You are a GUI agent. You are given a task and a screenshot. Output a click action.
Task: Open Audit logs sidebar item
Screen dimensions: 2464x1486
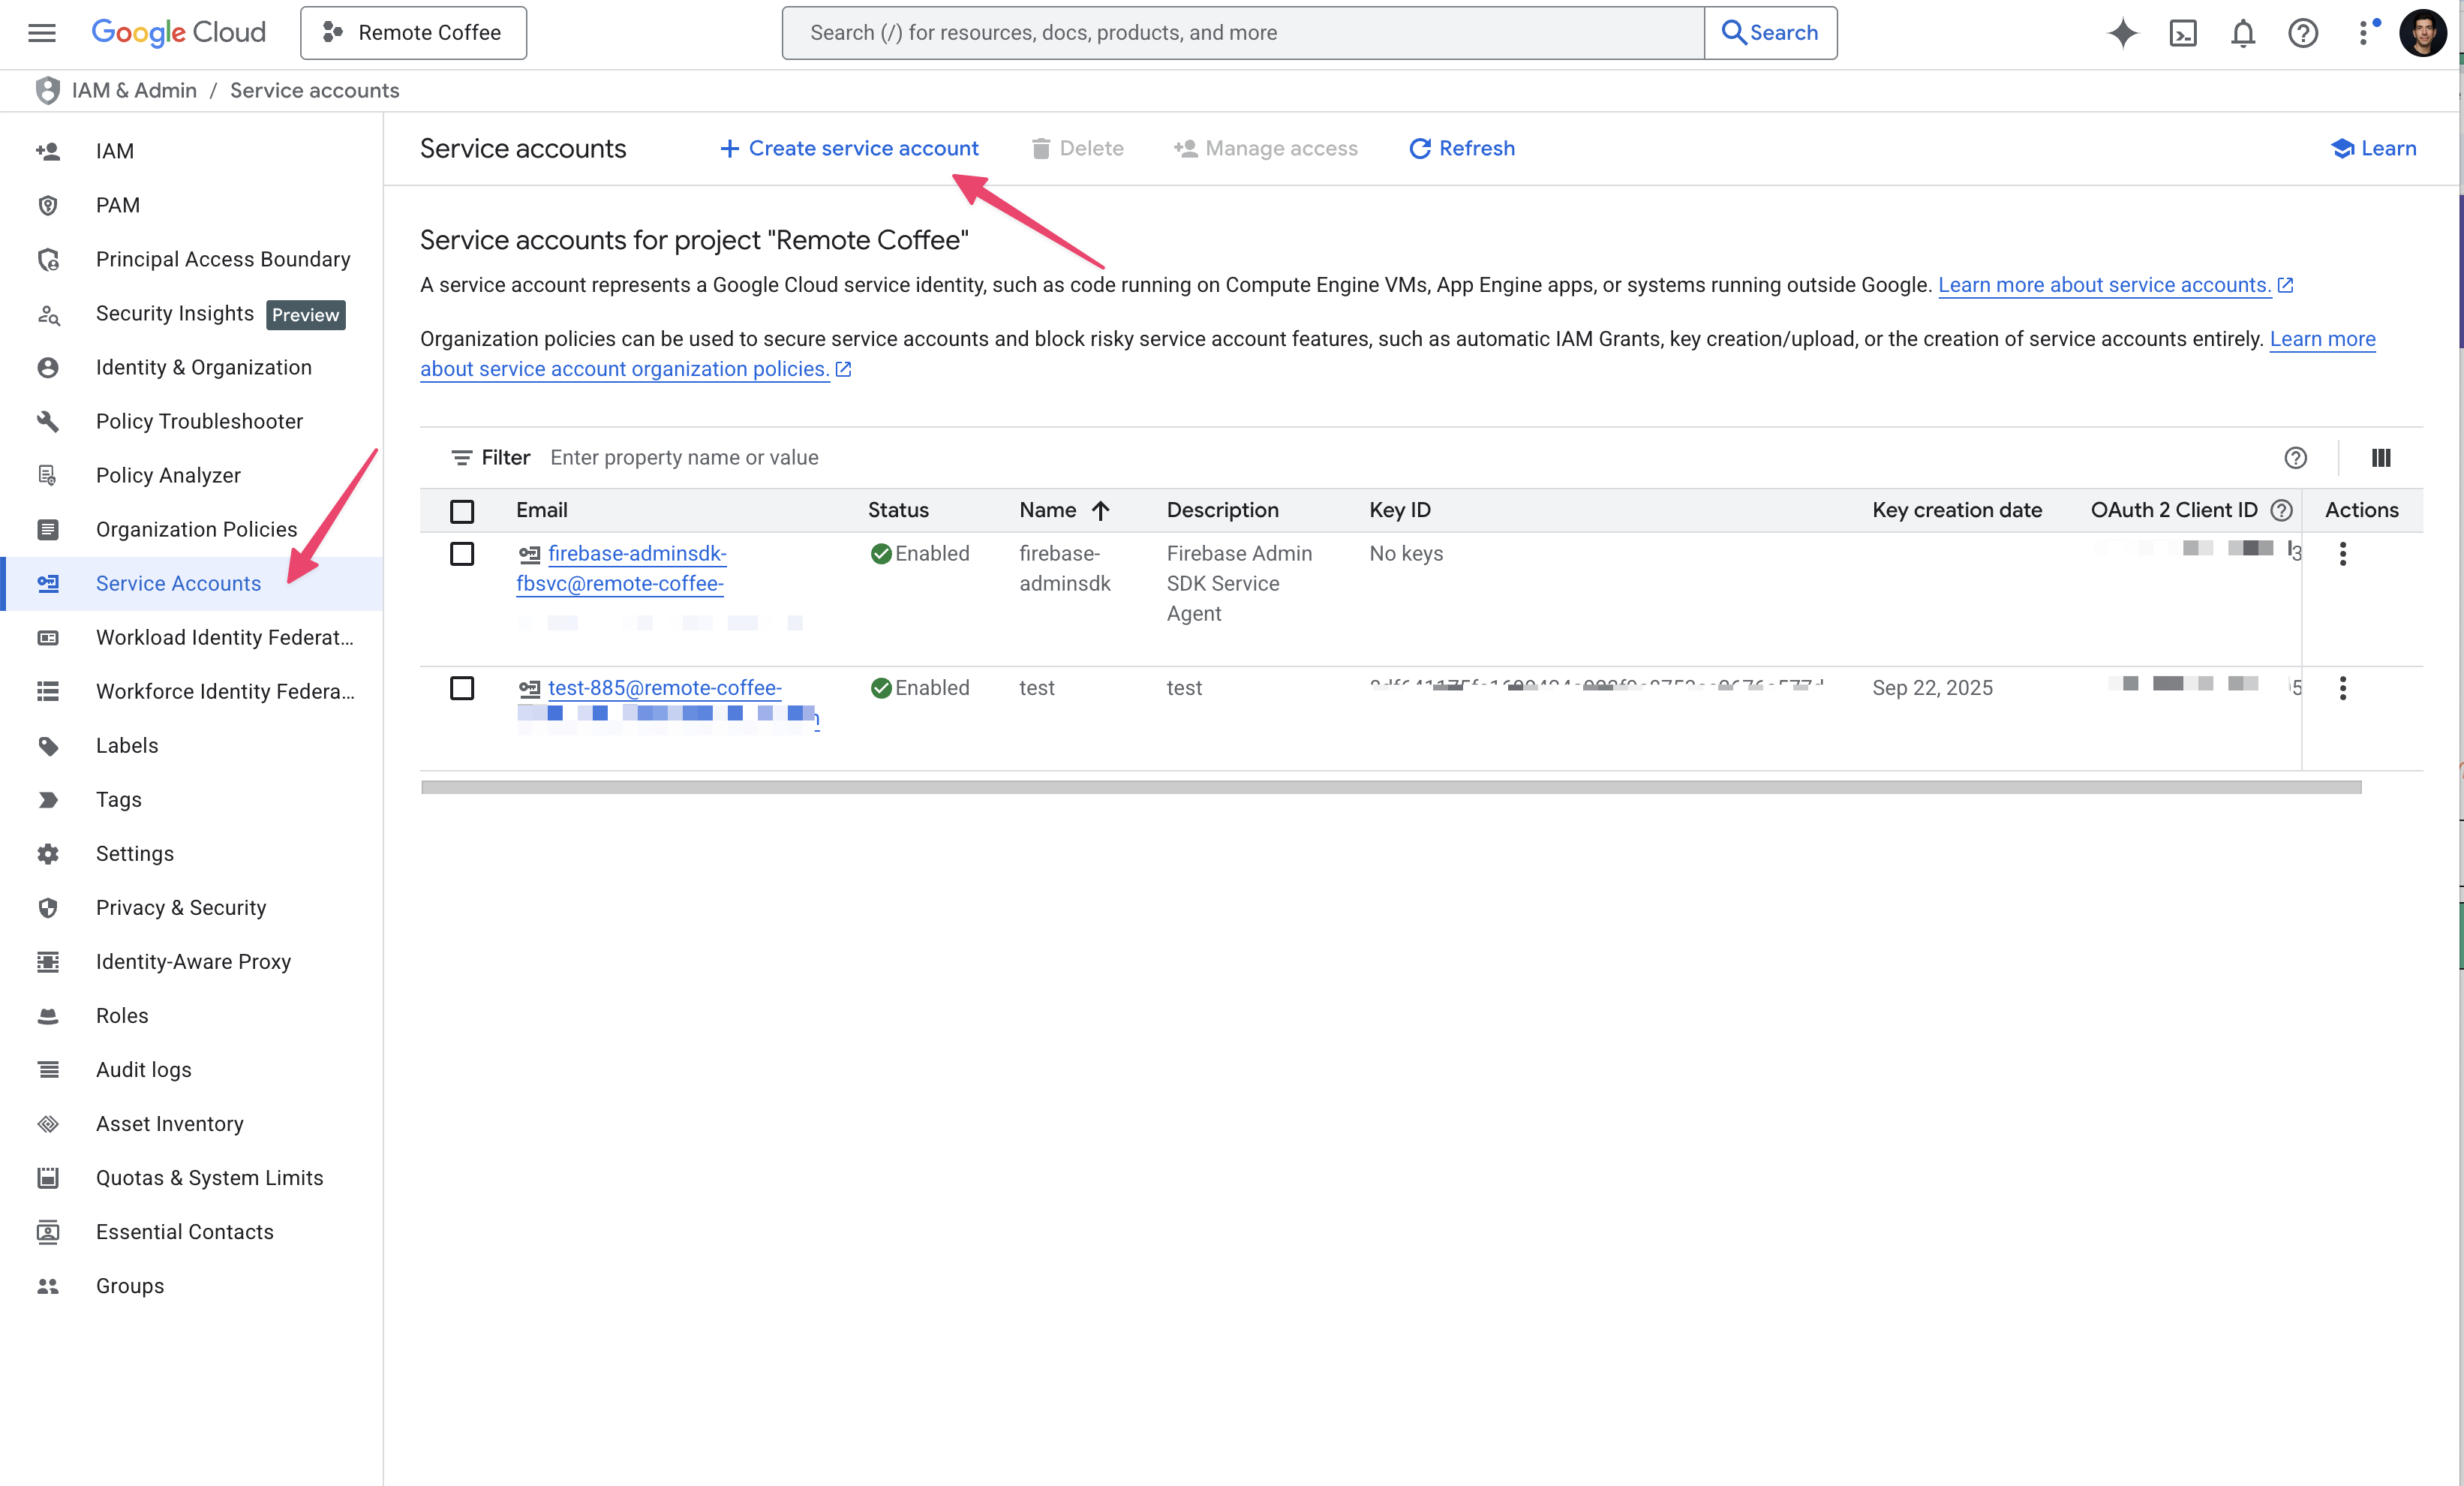(143, 1070)
